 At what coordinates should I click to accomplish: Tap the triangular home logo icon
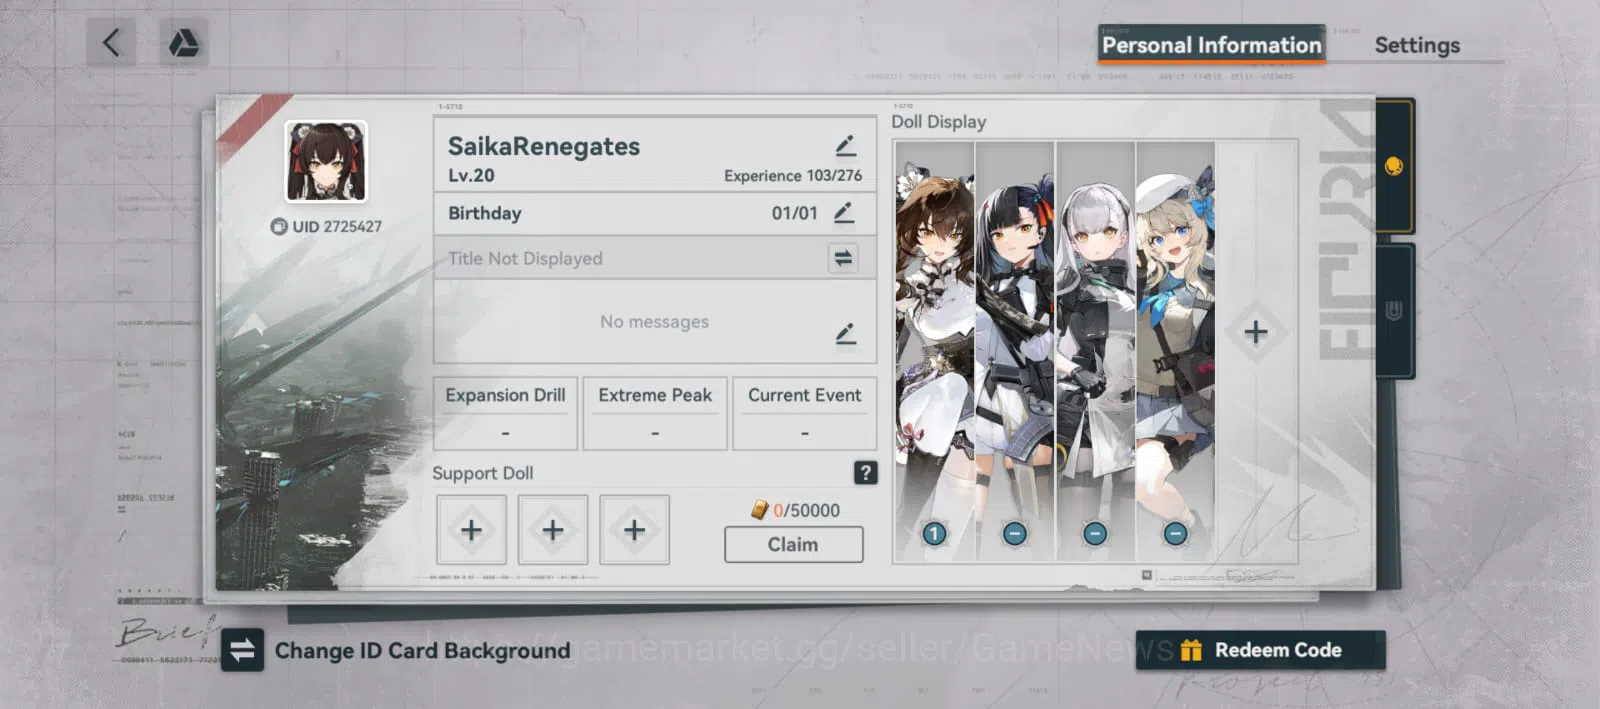[183, 43]
